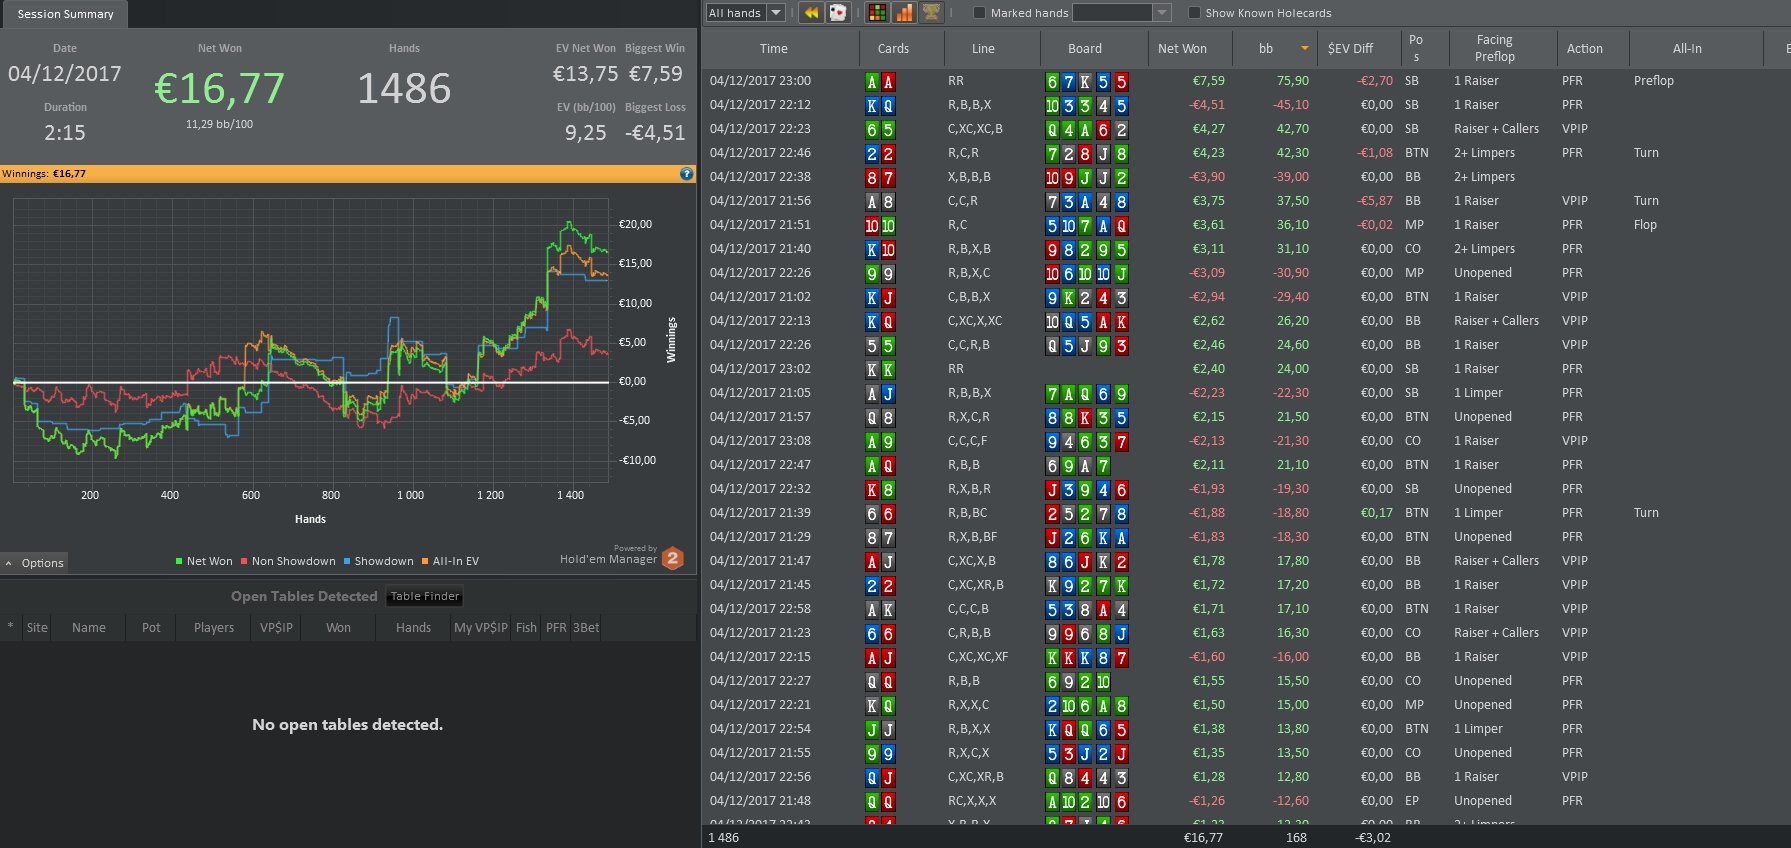Screen dimensions: 1791x848
Task: Click the Site column header in tables list
Action: click(37, 628)
